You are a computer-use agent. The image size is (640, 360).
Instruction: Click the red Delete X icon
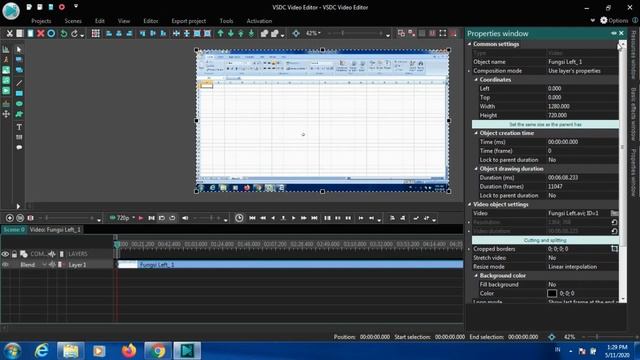pos(40,33)
